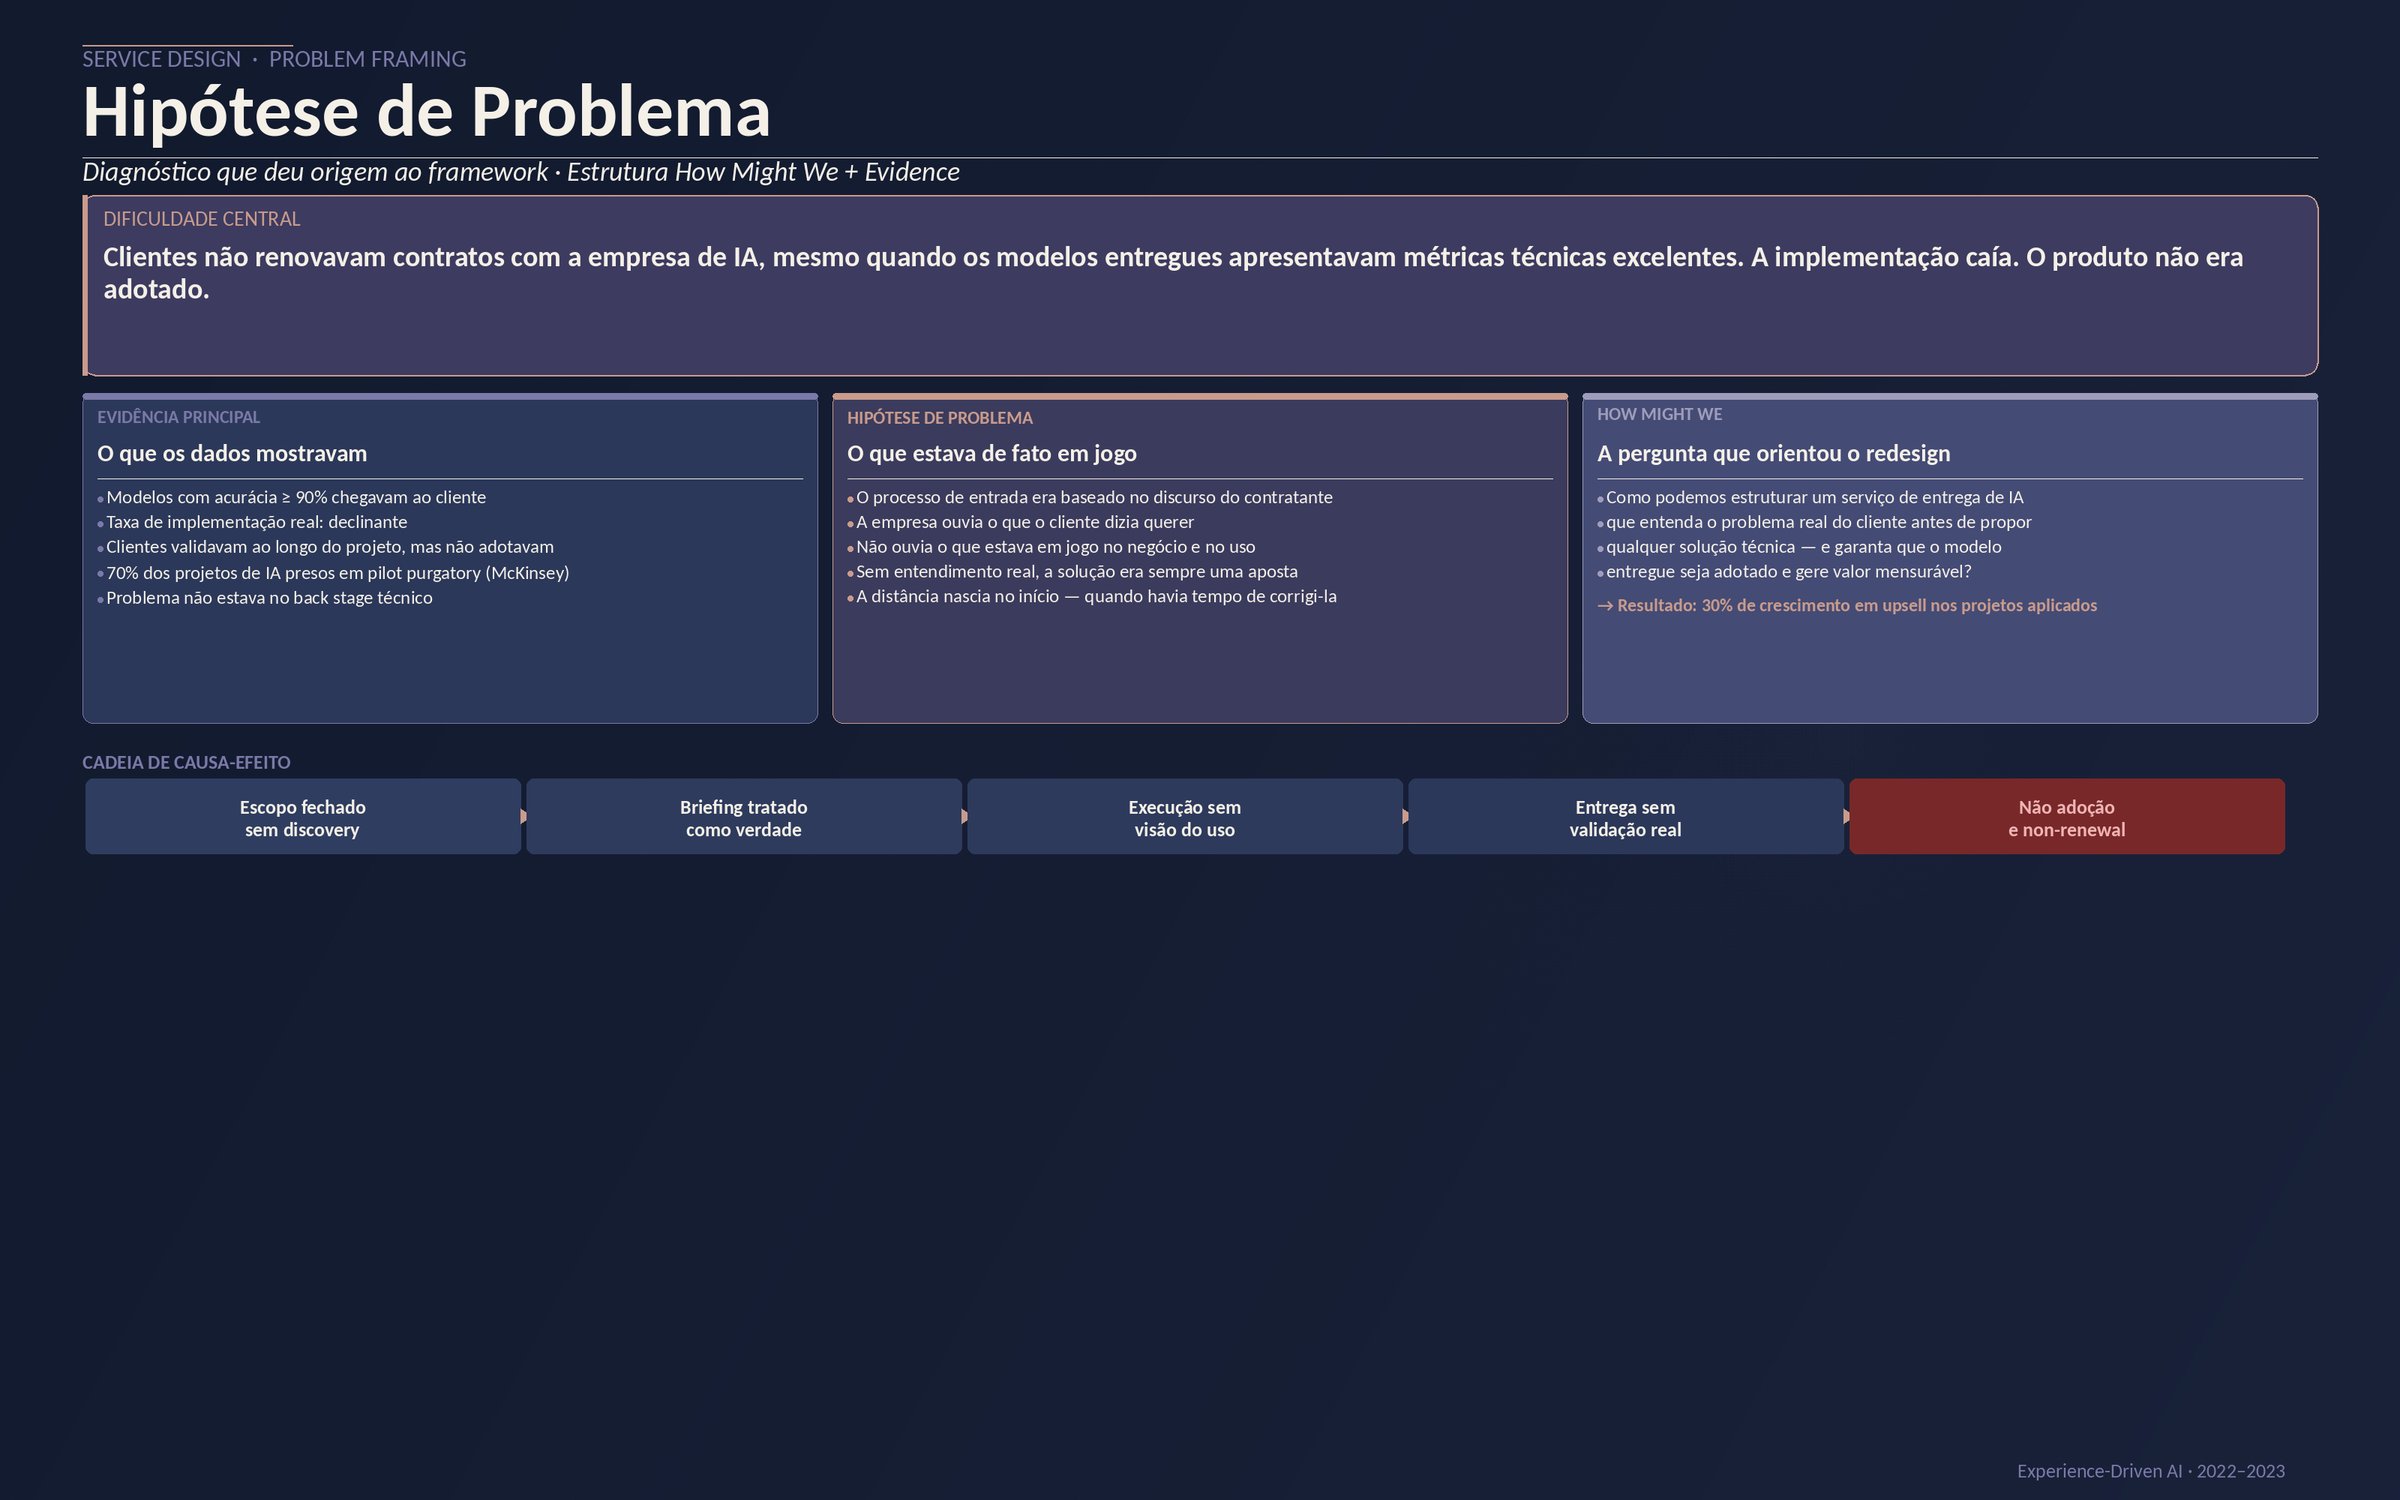Click arrow between Entrega sem and Não adoção
This screenshot has width=2400, height=1500.
click(1847, 816)
